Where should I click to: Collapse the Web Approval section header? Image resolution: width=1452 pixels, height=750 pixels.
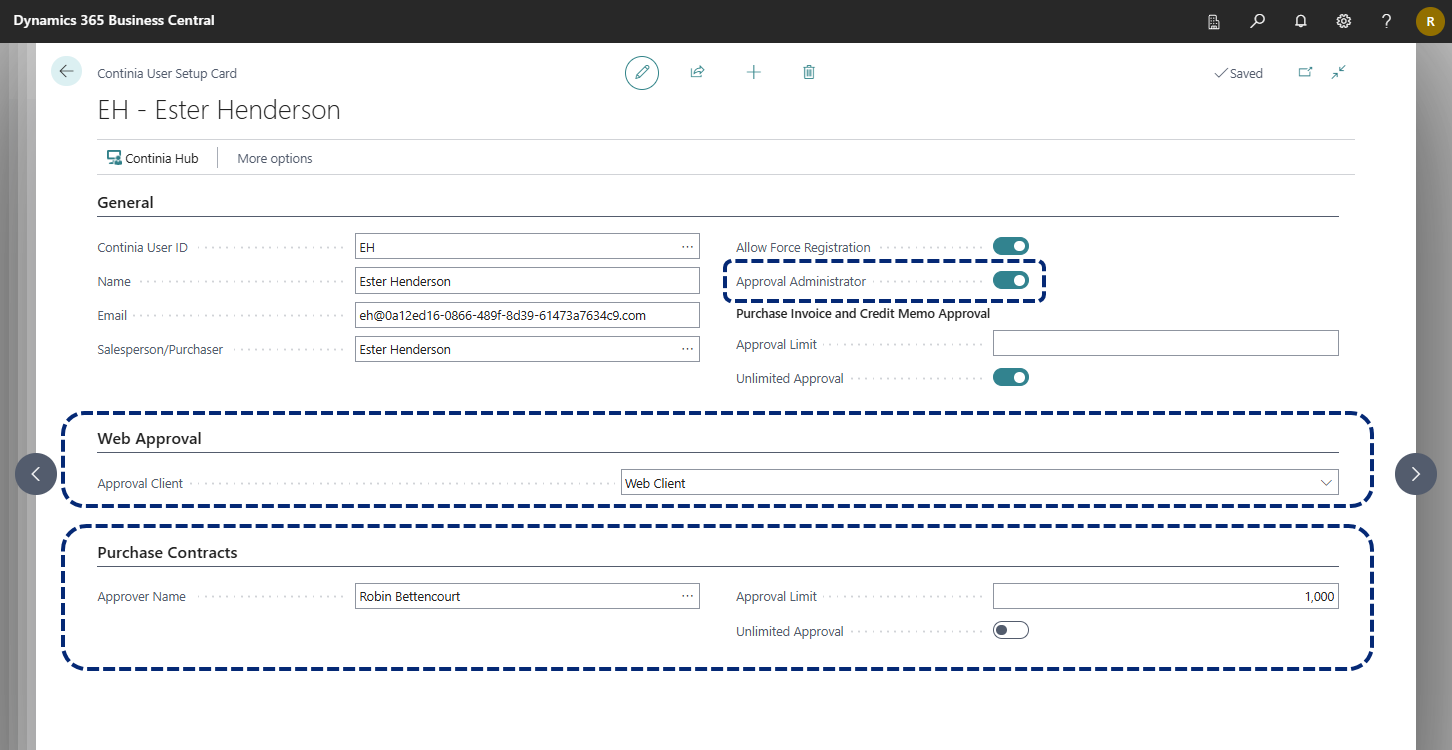click(x=149, y=438)
